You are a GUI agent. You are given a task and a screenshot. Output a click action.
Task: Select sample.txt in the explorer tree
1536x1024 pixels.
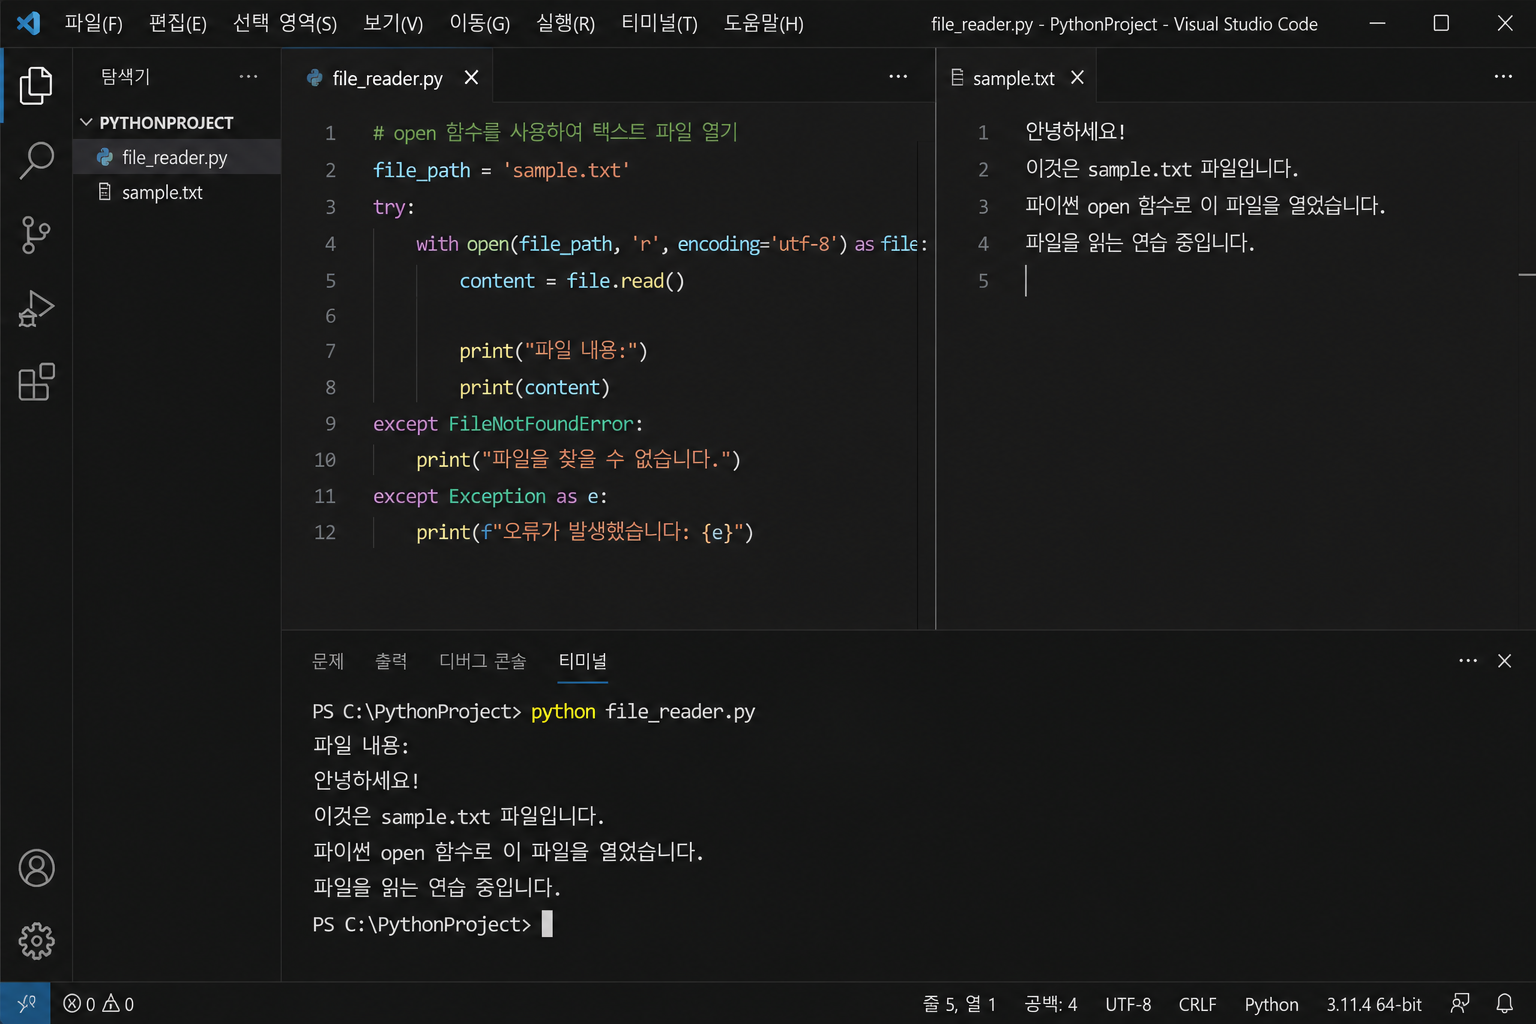tap(176, 192)
